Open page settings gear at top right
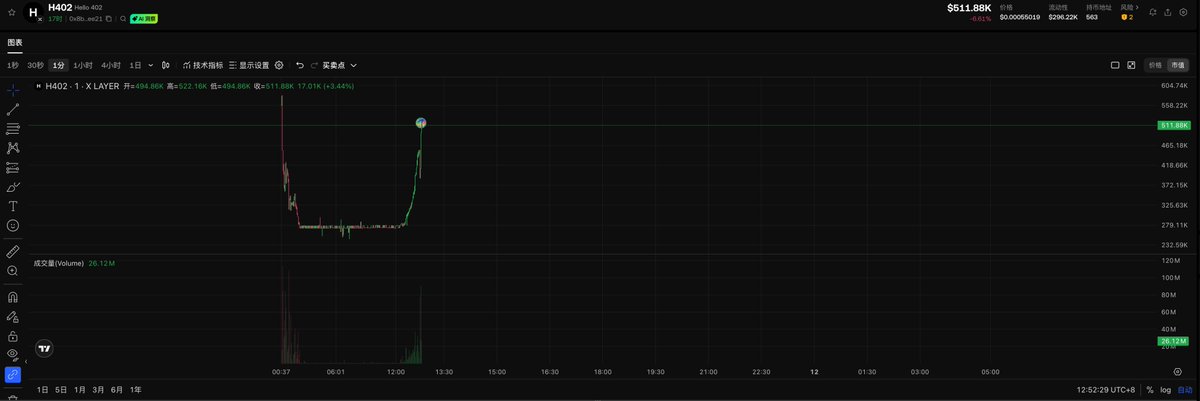 [x=1184, y=12]
